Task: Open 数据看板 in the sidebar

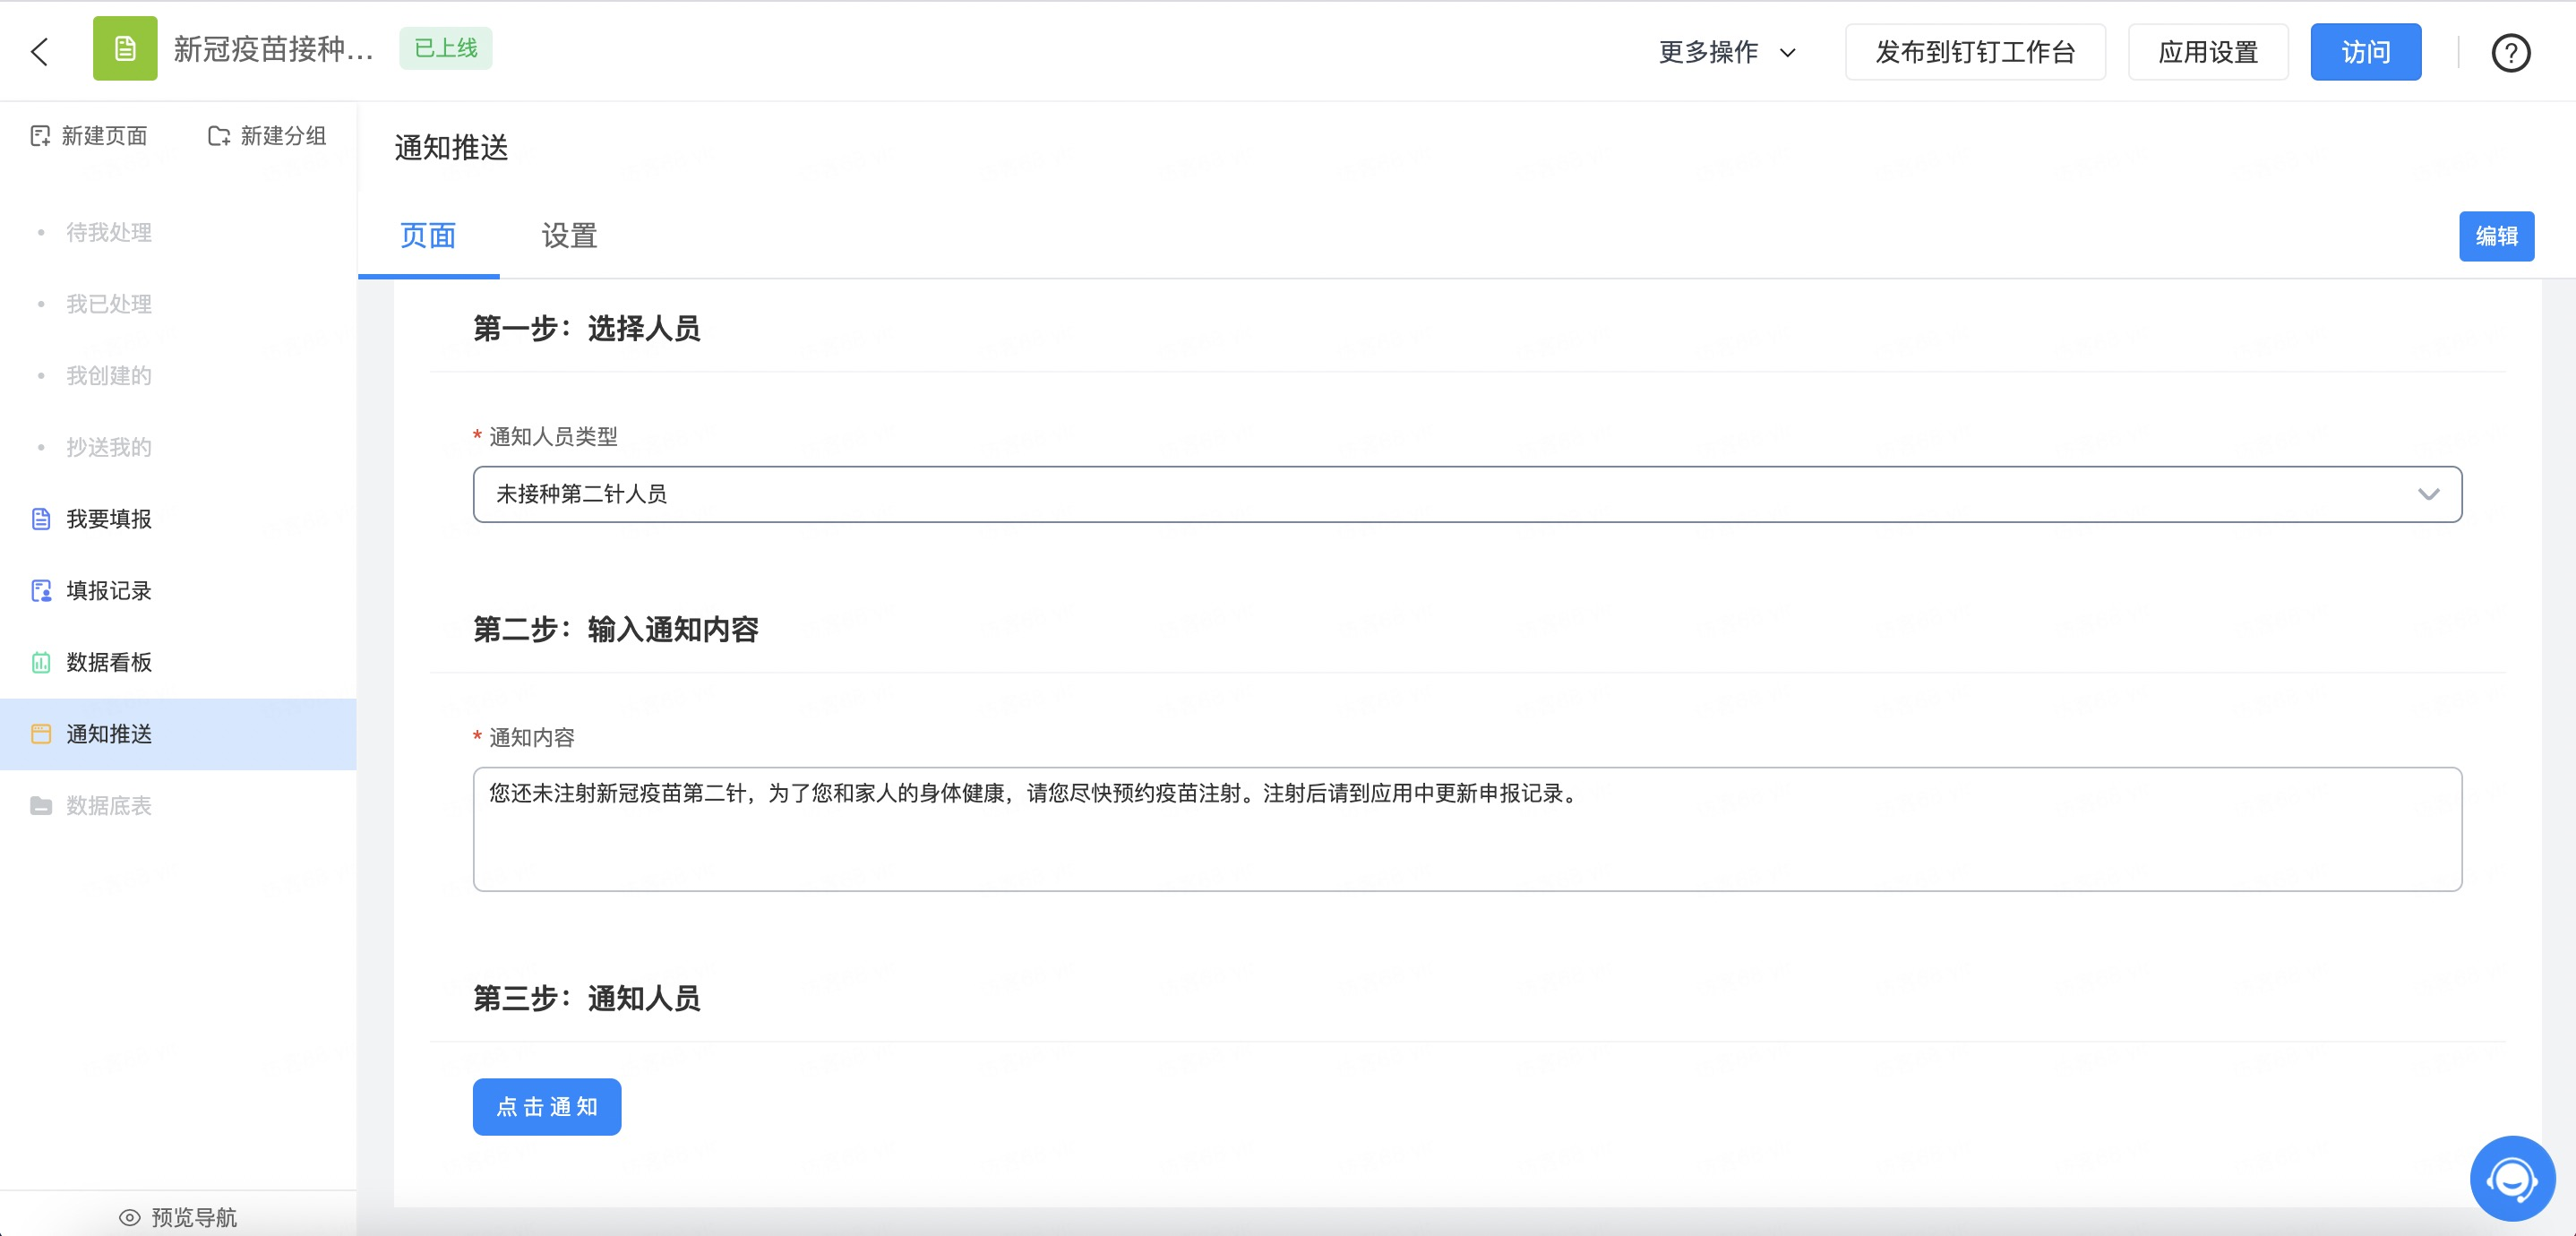Action: click(x=108, y=662)
